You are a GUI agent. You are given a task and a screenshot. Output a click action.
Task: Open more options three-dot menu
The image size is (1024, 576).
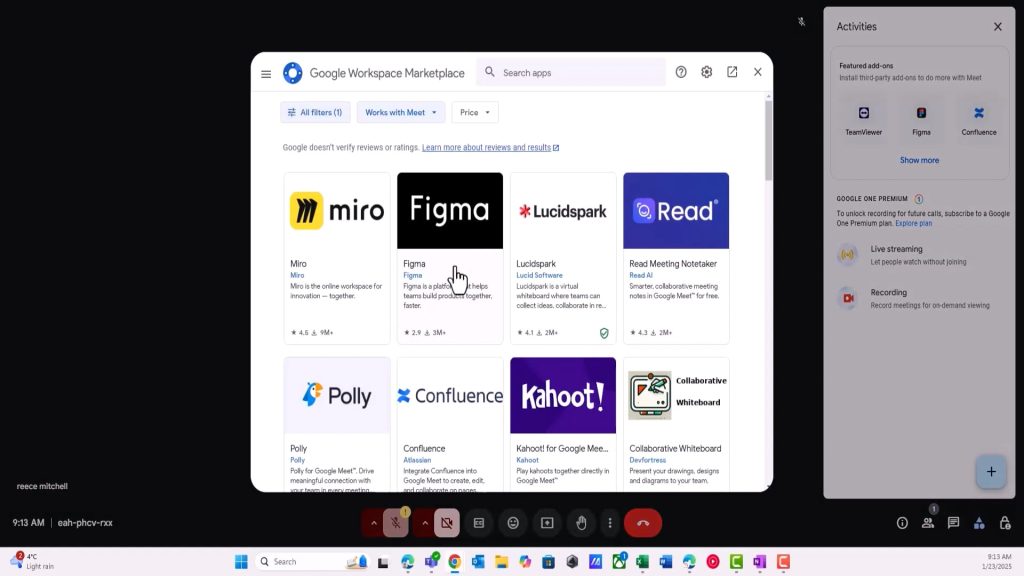point(610,523)
